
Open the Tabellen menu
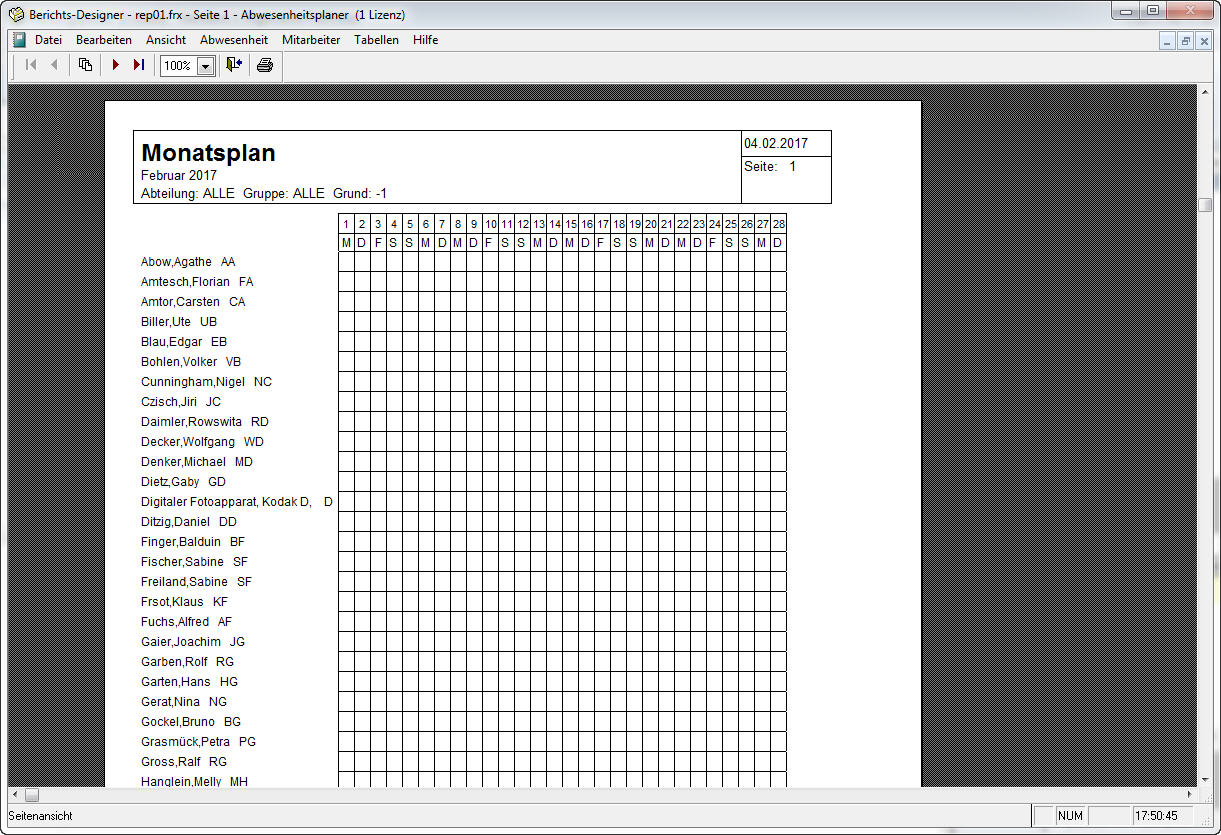point(376,40)
